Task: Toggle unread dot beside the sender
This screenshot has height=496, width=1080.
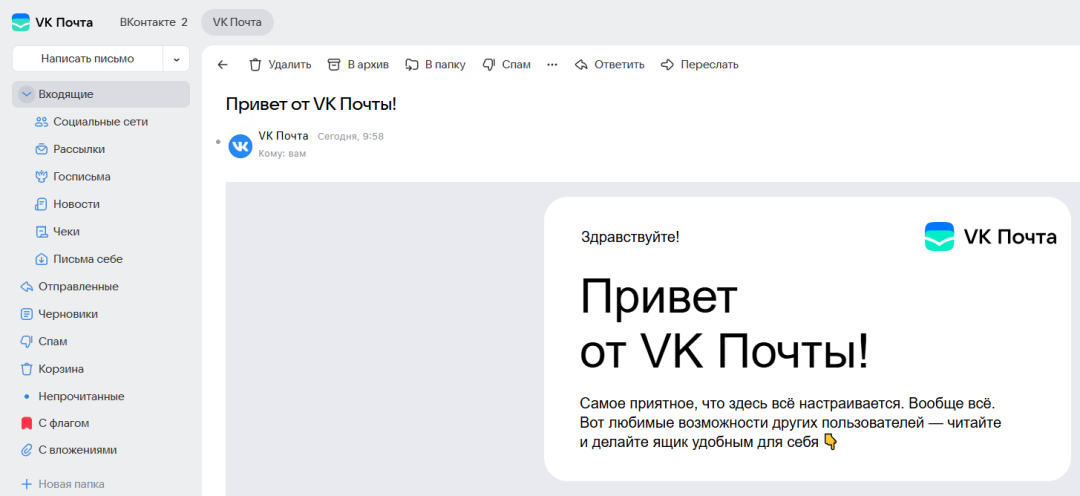Action: point(218,142)
